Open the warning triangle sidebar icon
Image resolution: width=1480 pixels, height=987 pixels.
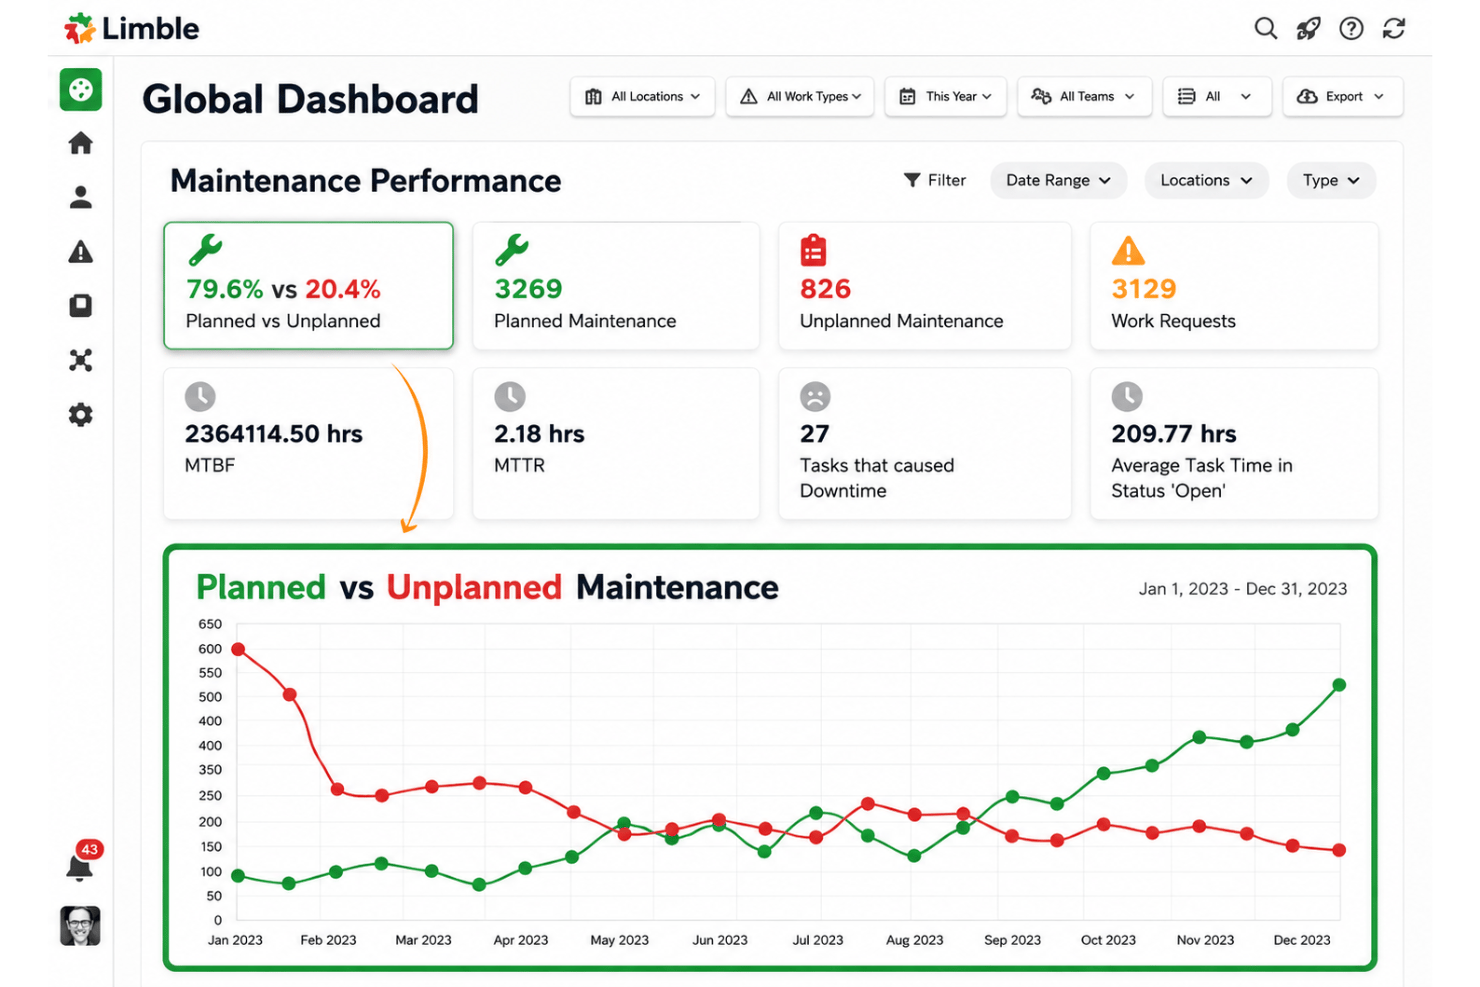[80, 251]
